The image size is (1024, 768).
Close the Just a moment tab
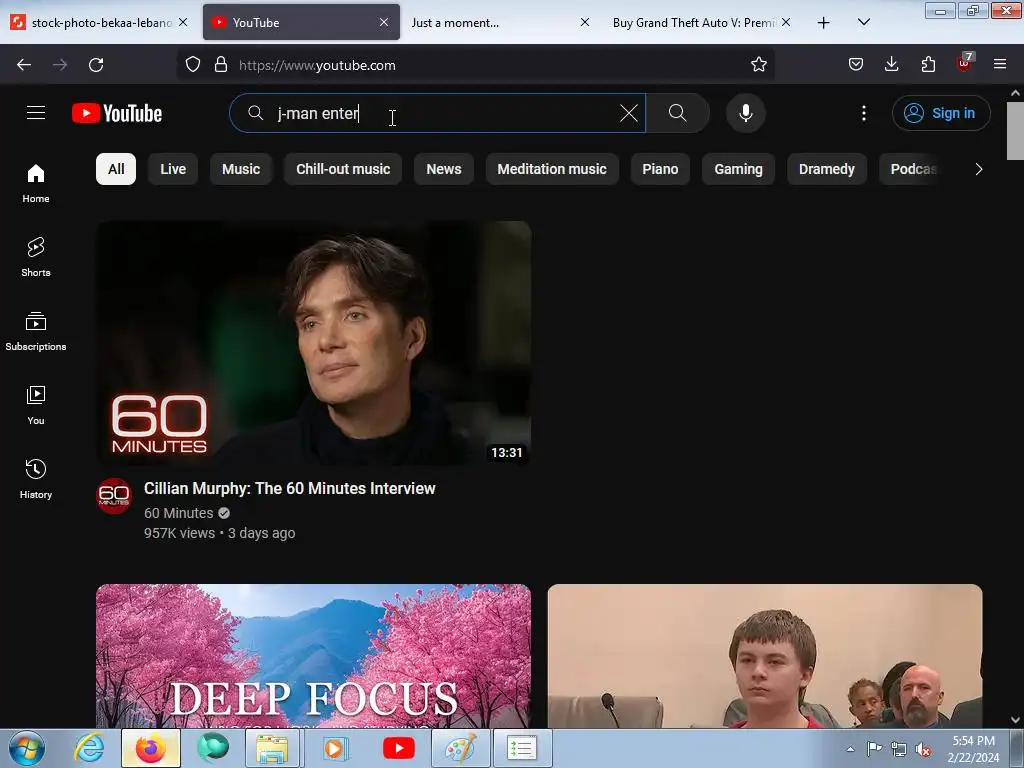pyautogui.click(x=585, y=23)
